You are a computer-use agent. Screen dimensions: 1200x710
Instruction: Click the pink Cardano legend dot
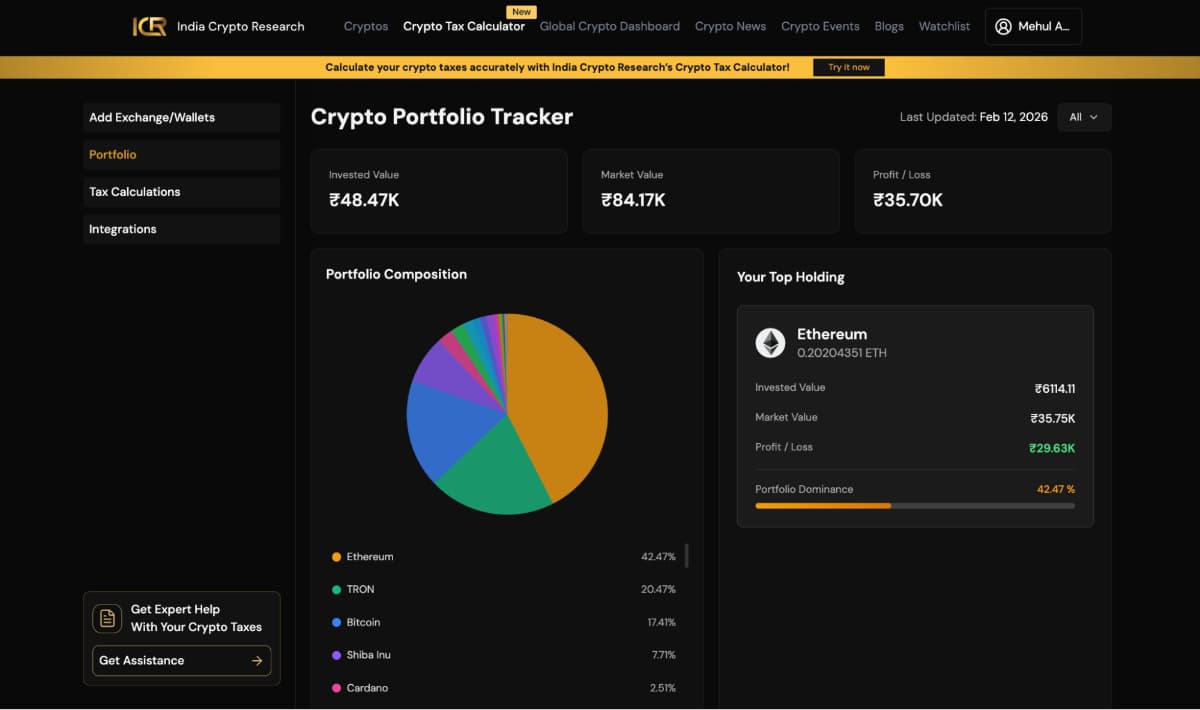336,689
